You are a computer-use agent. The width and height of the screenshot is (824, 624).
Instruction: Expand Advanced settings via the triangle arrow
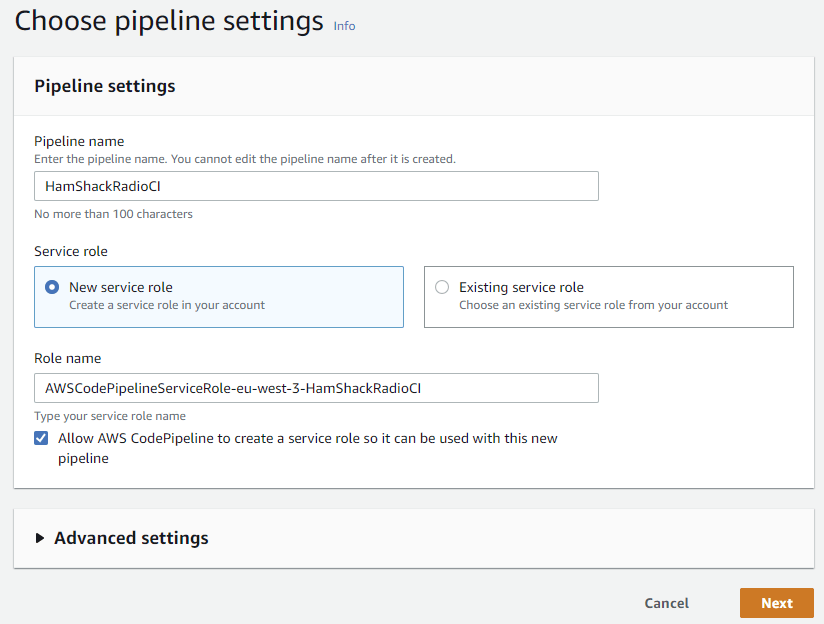tap(39, 538)
